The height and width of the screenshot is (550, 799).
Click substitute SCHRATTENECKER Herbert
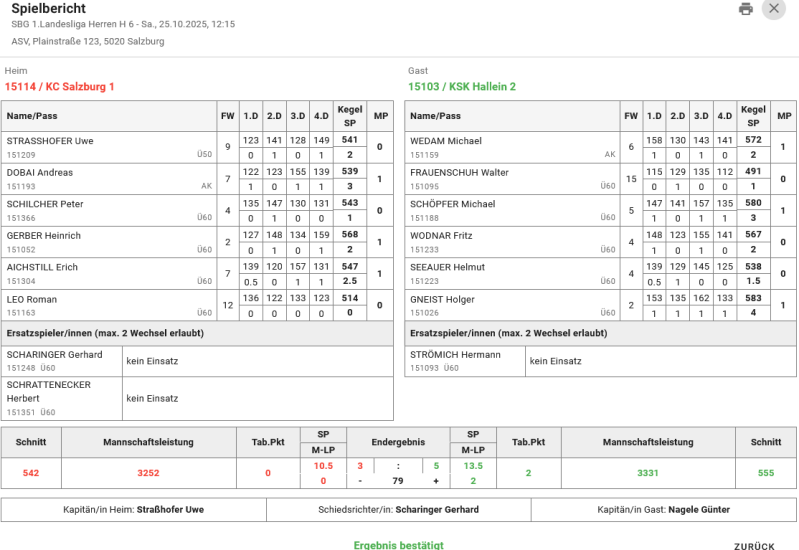coord(48,391)
